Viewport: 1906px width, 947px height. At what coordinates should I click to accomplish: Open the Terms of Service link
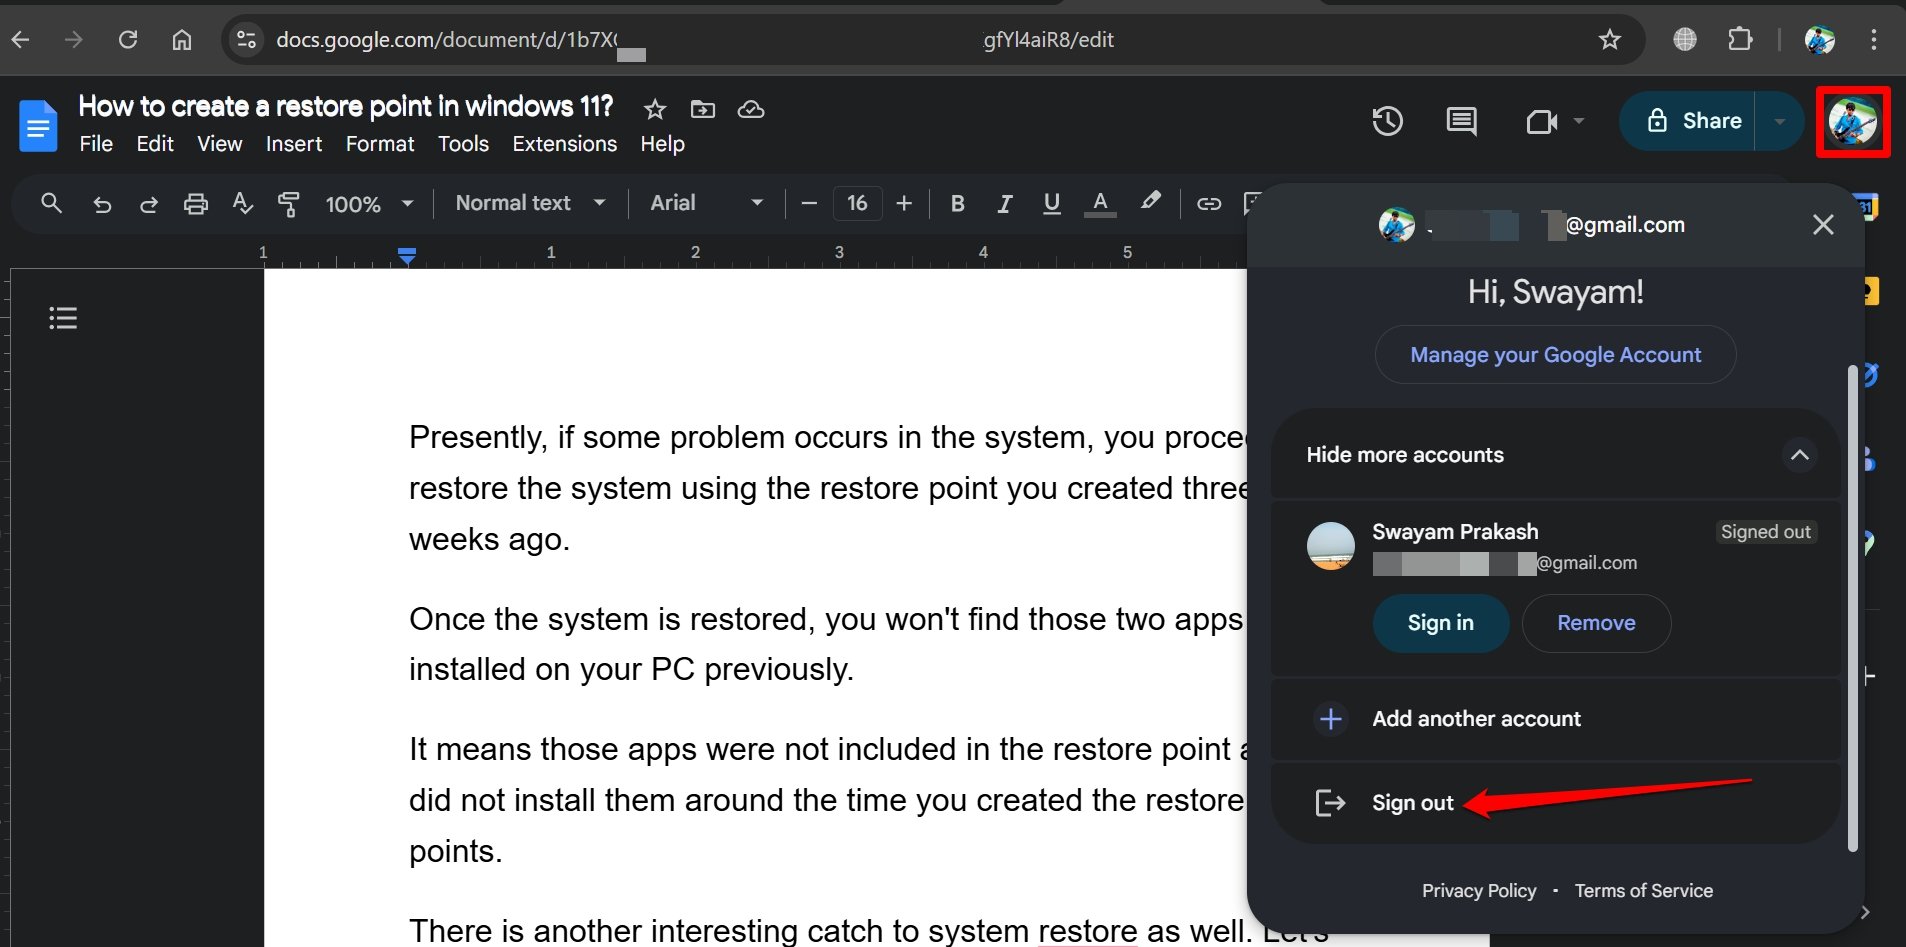(x=1643, y=891)
